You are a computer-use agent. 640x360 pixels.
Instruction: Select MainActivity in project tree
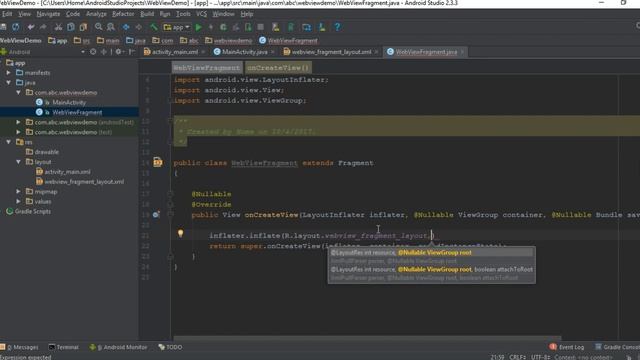pyautogui.click(x=69, y=102)
